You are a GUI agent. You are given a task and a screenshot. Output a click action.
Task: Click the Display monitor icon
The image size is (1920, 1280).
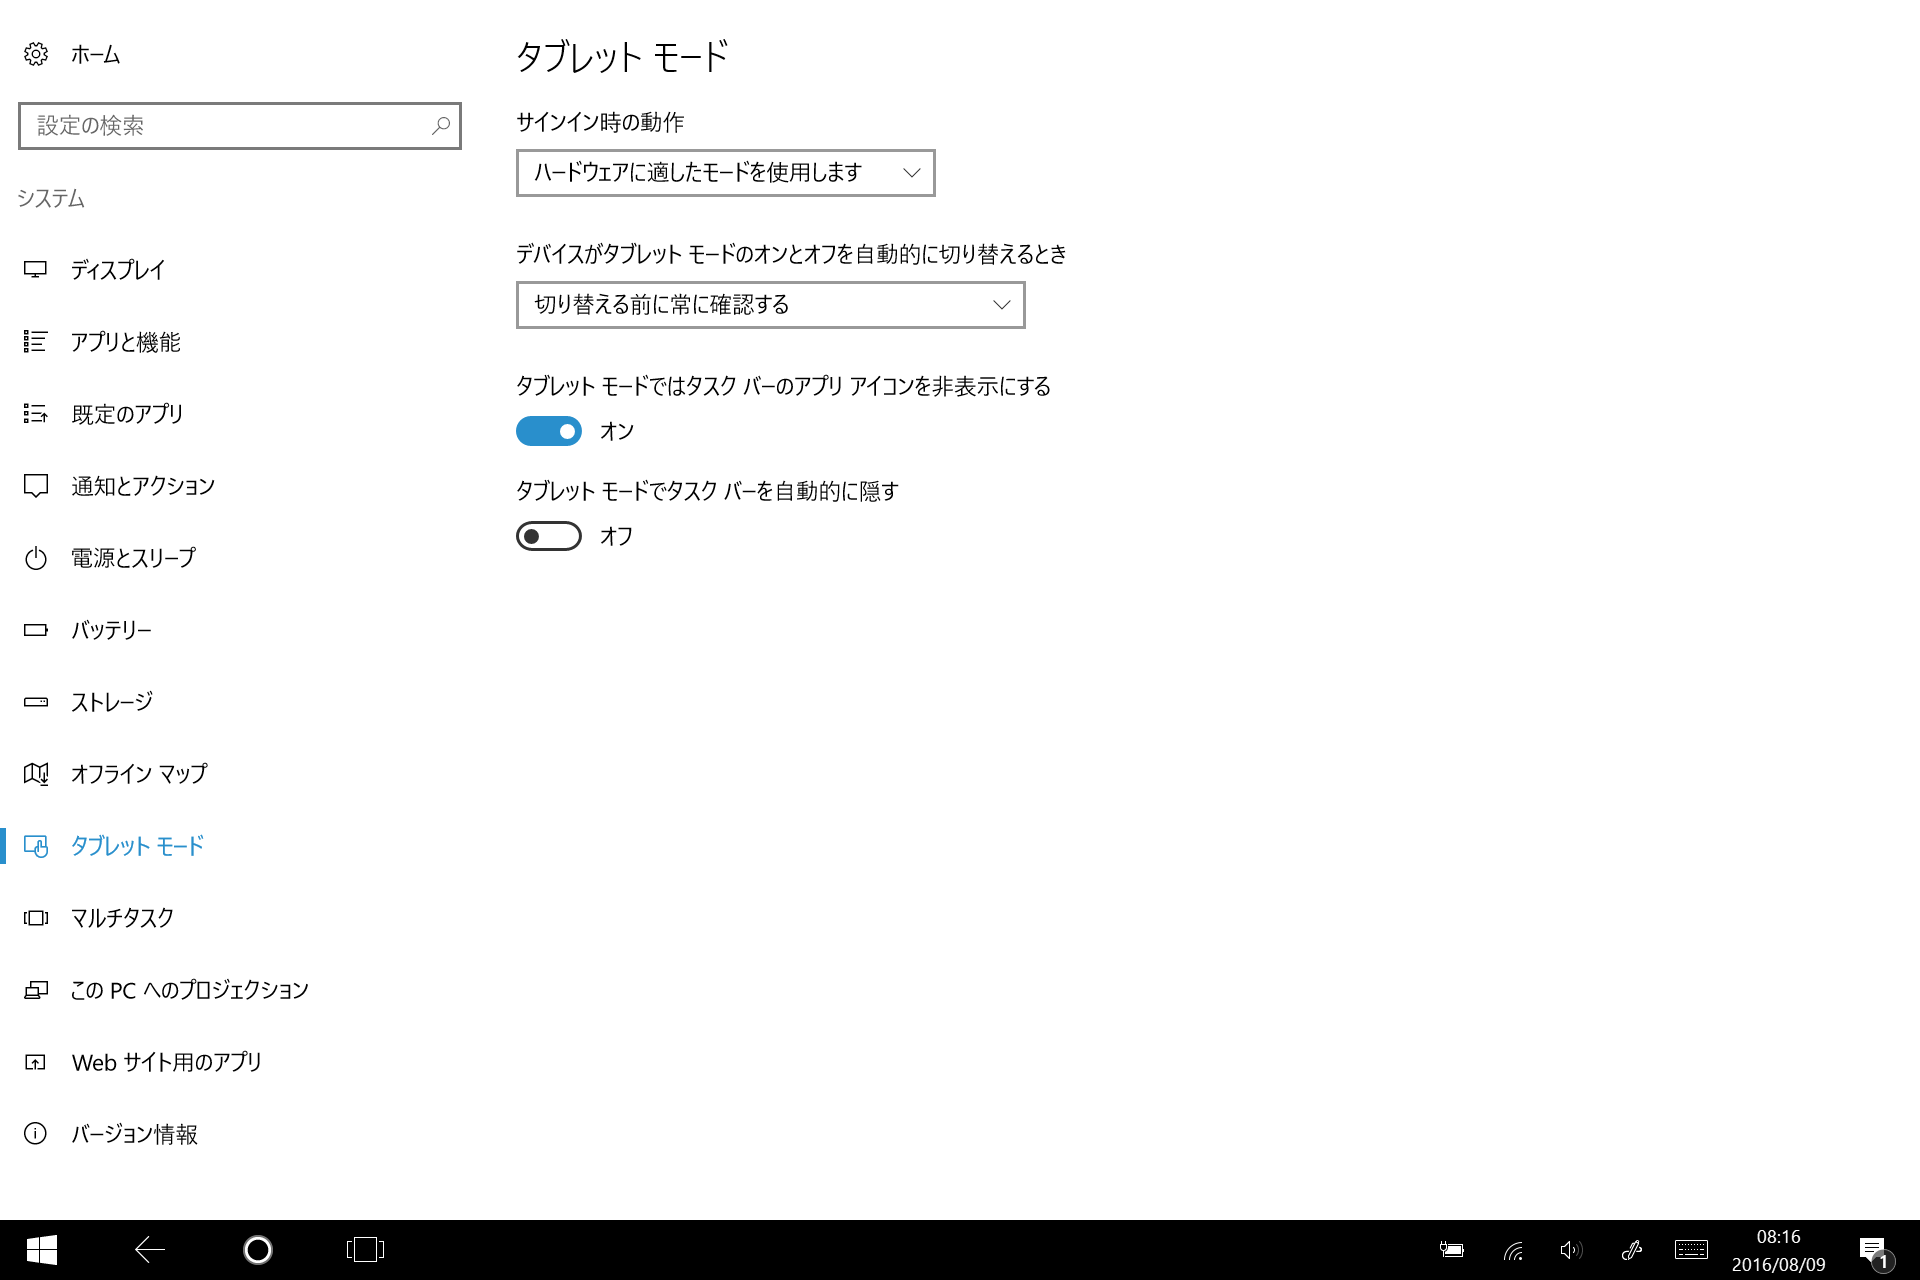(x=36, y=270)
